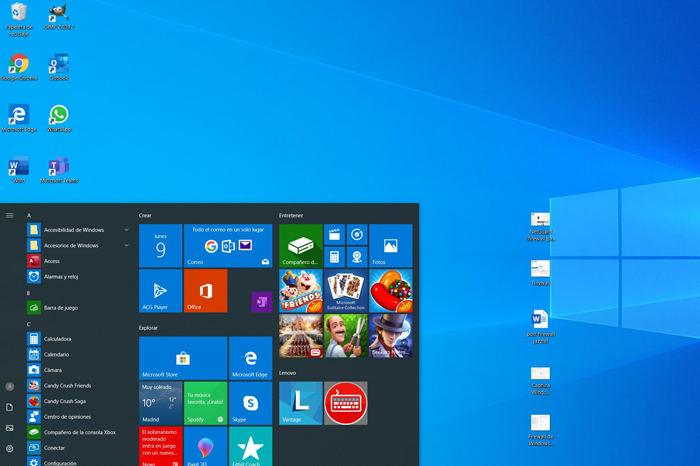Open the Spotify tile
Viewport: 700px width, 466px height.
pyautogui.click(x=205, y=403)
